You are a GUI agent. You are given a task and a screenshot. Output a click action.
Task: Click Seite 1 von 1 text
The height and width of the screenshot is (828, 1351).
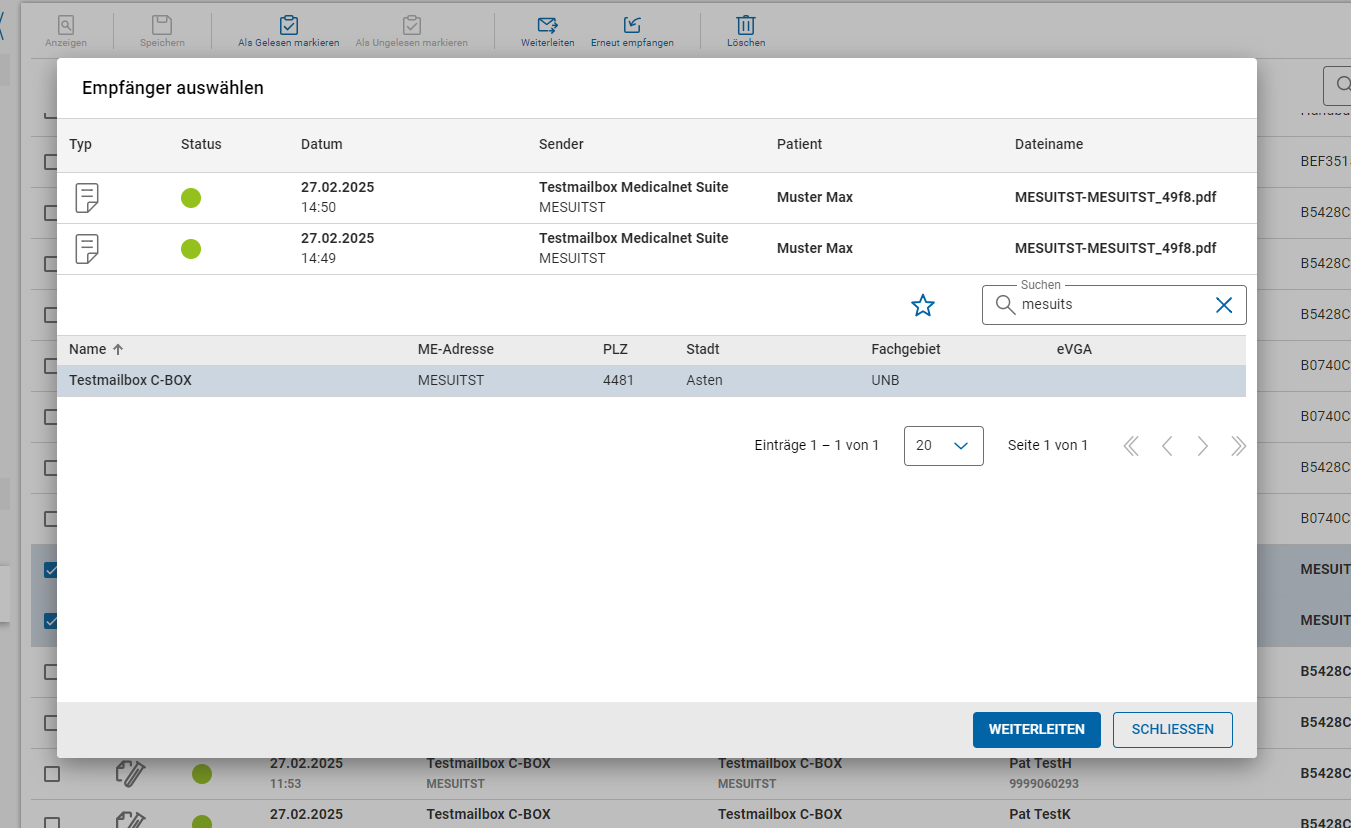point(1048,445)
